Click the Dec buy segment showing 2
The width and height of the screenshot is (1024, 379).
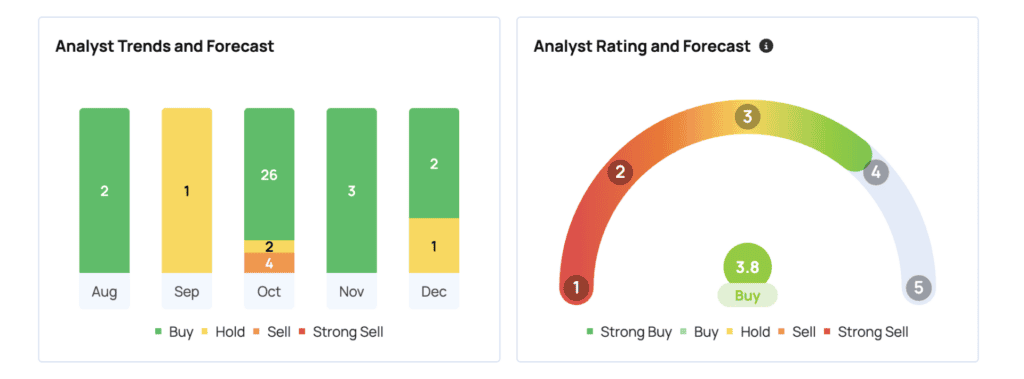click(x=434, y=163)
